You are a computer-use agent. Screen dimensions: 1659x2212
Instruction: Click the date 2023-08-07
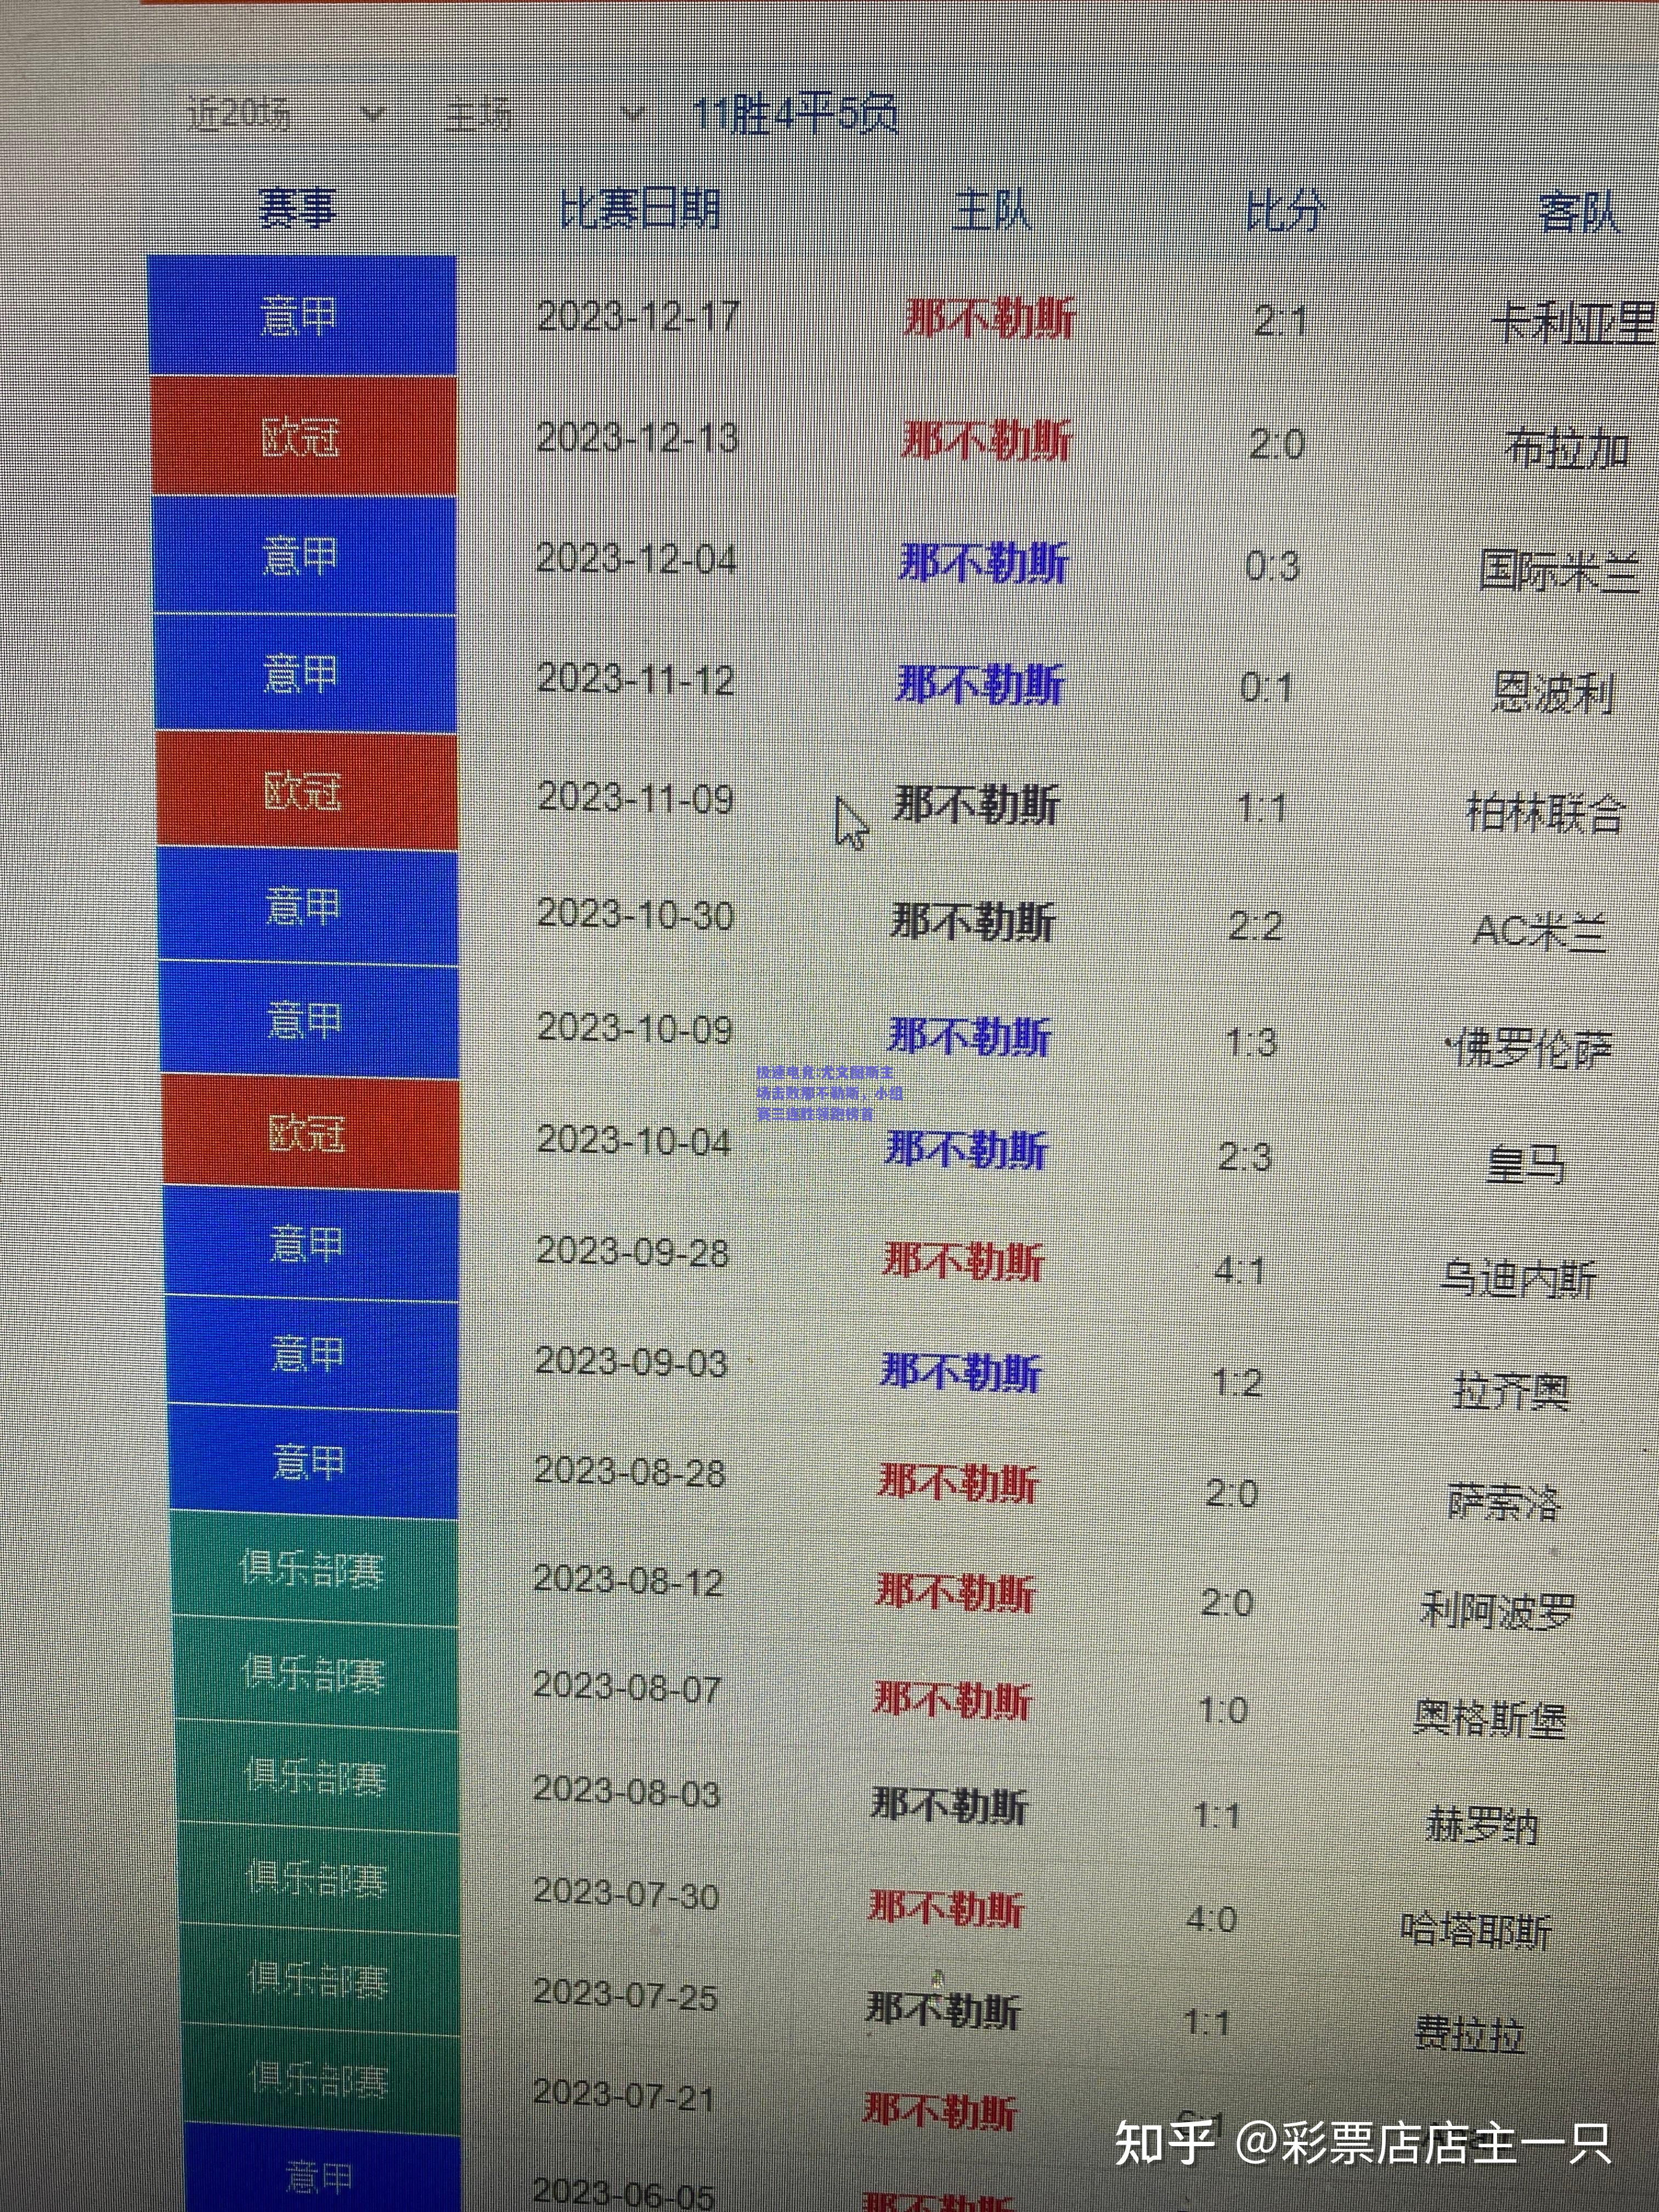coord(628,1687)
